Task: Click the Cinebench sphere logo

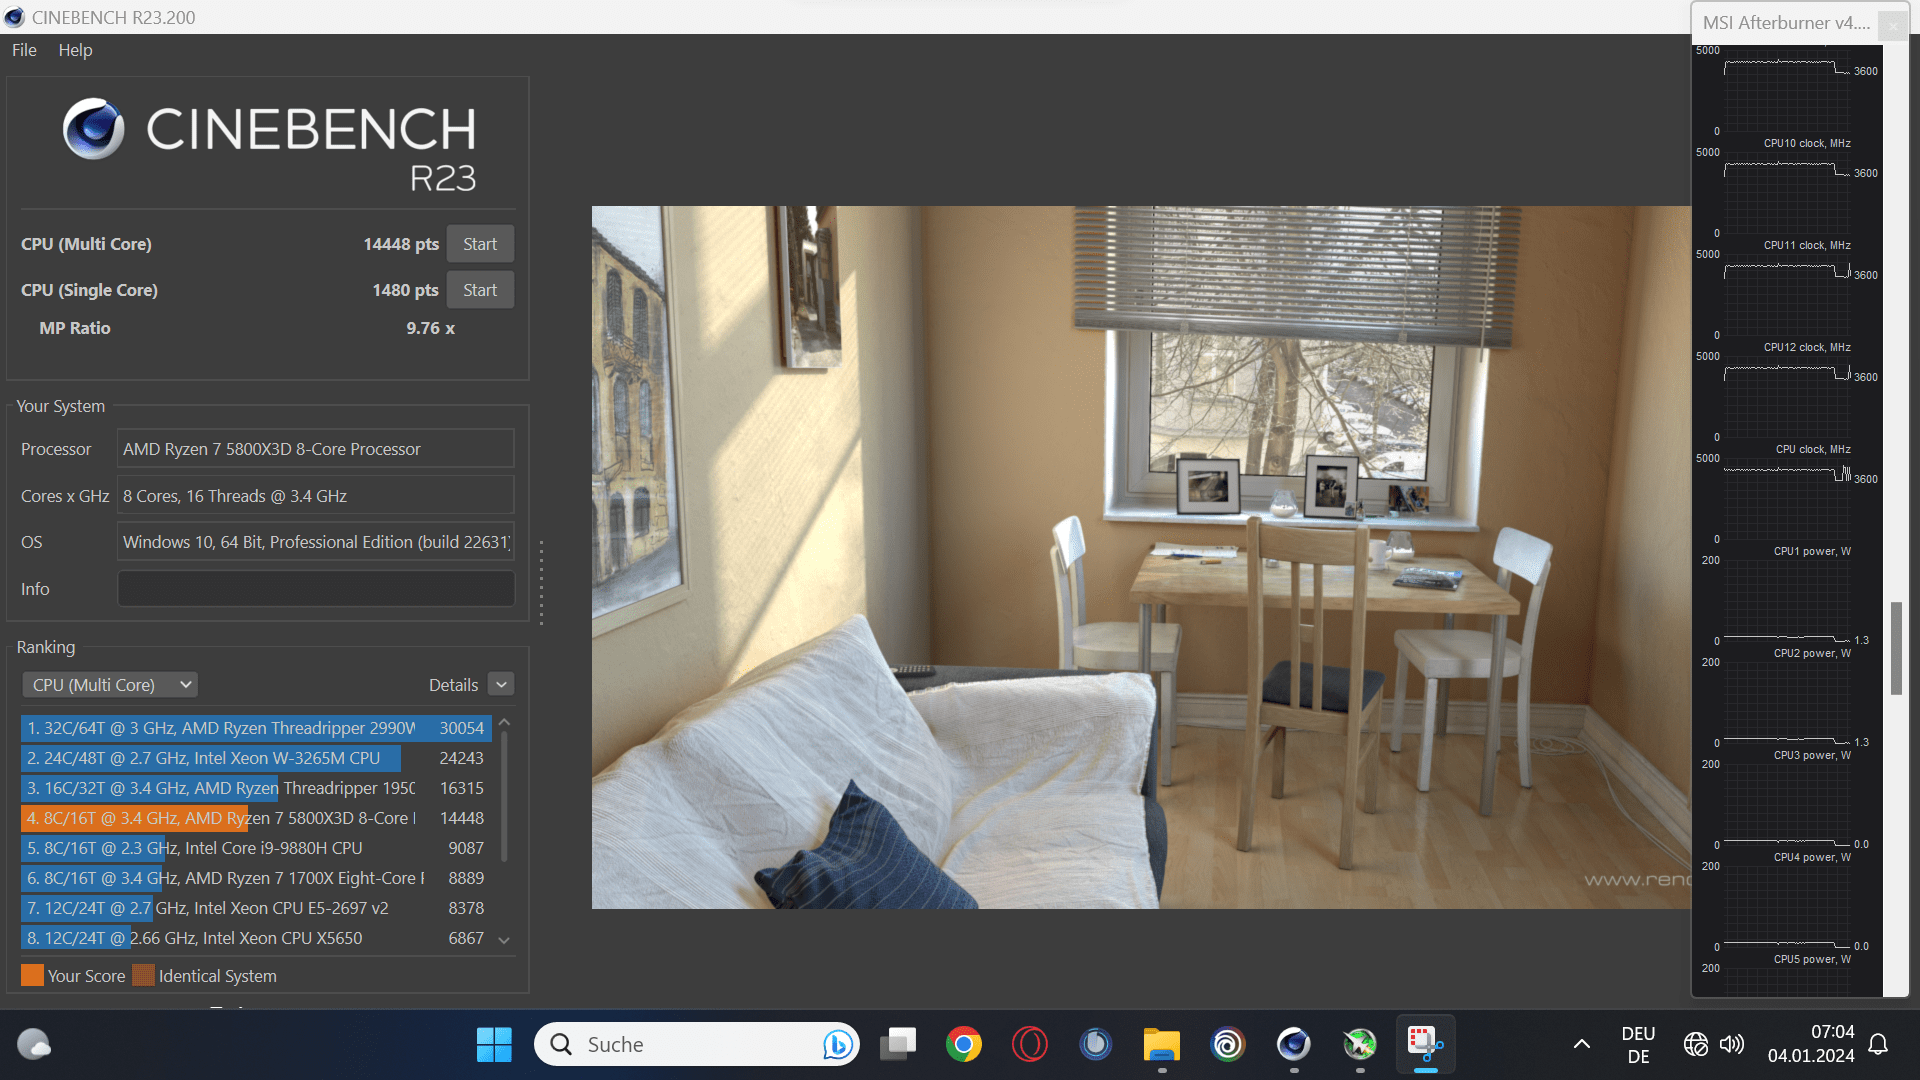Action: [x=94, y=129]
